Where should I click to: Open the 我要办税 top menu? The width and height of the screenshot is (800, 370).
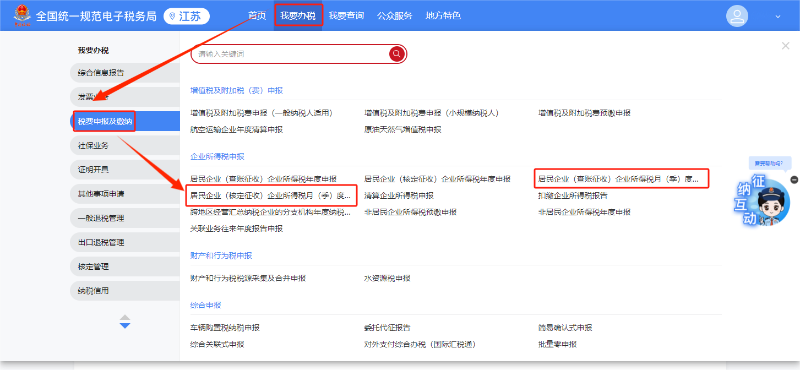click(298, 15)
